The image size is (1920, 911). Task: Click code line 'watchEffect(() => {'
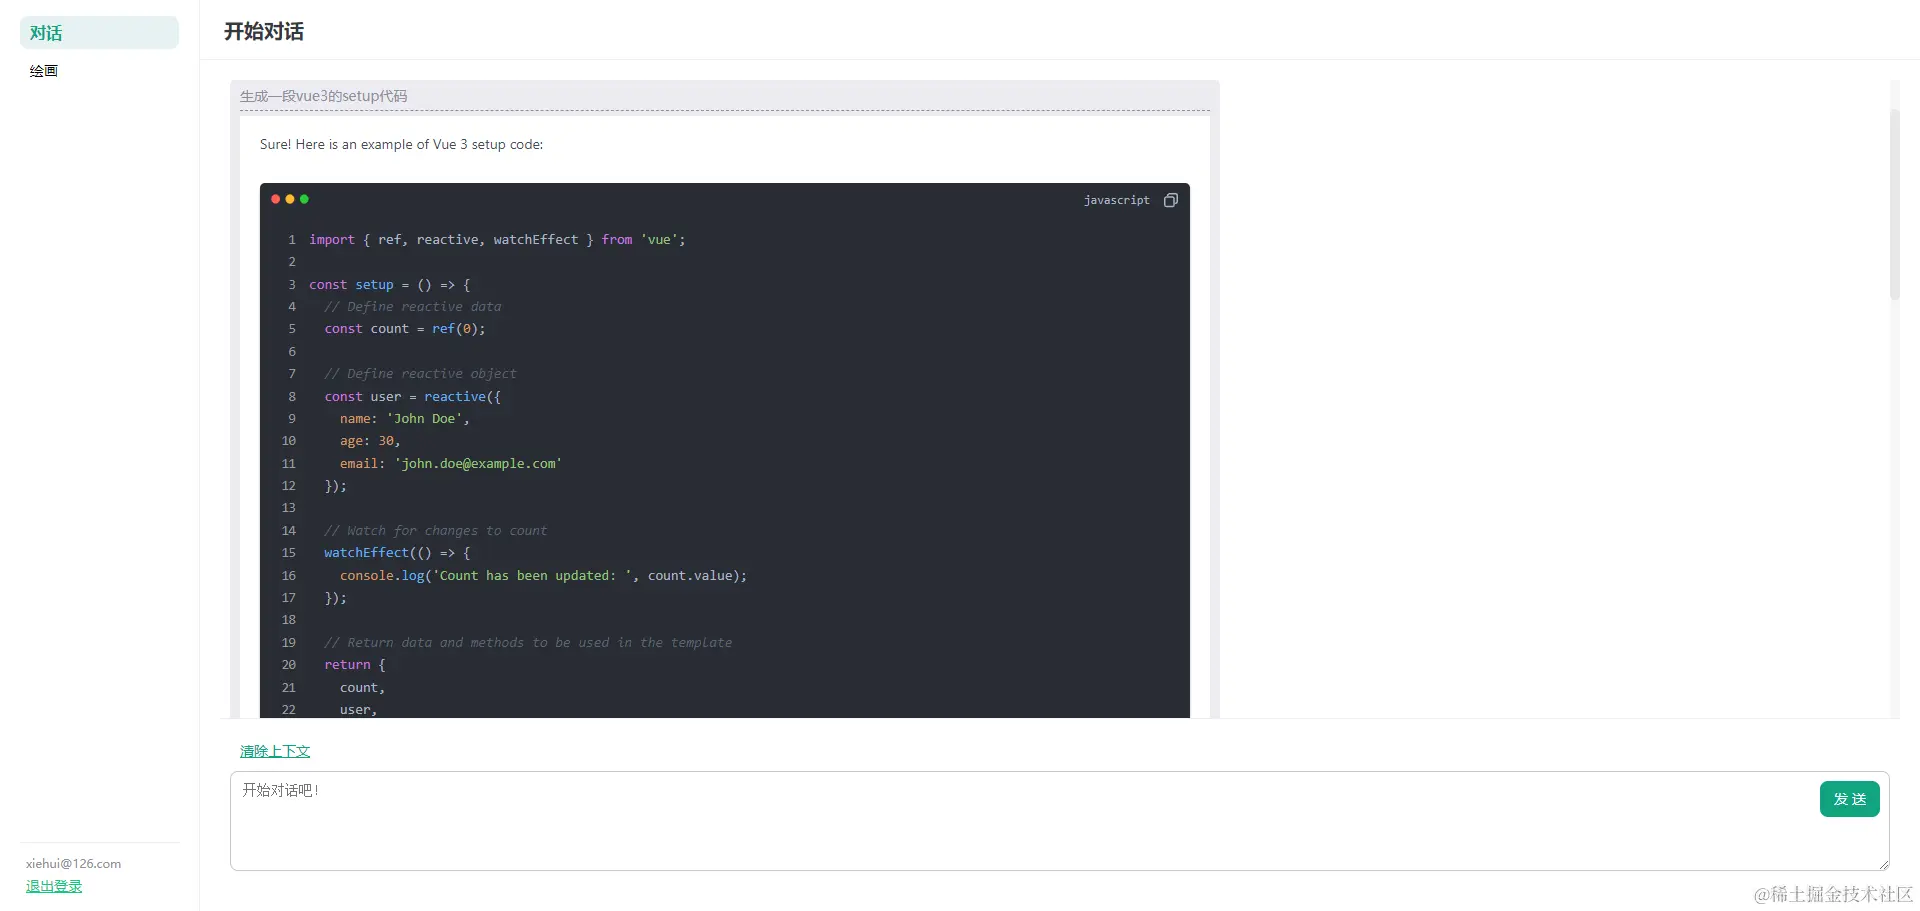point(397,553)
